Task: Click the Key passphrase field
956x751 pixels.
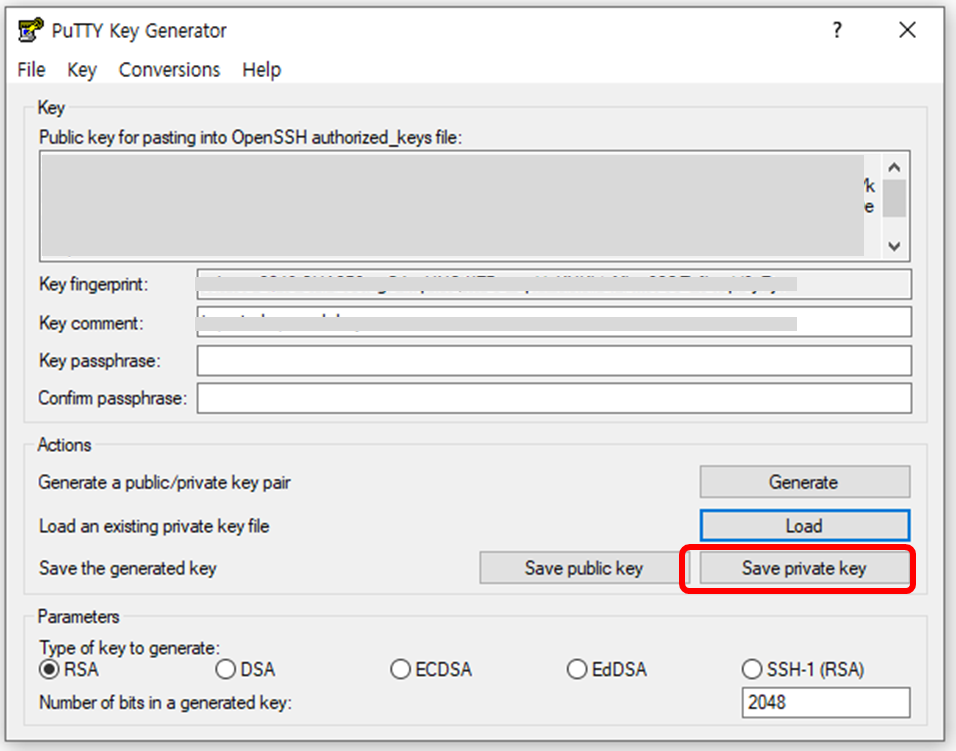Action: 554,361
